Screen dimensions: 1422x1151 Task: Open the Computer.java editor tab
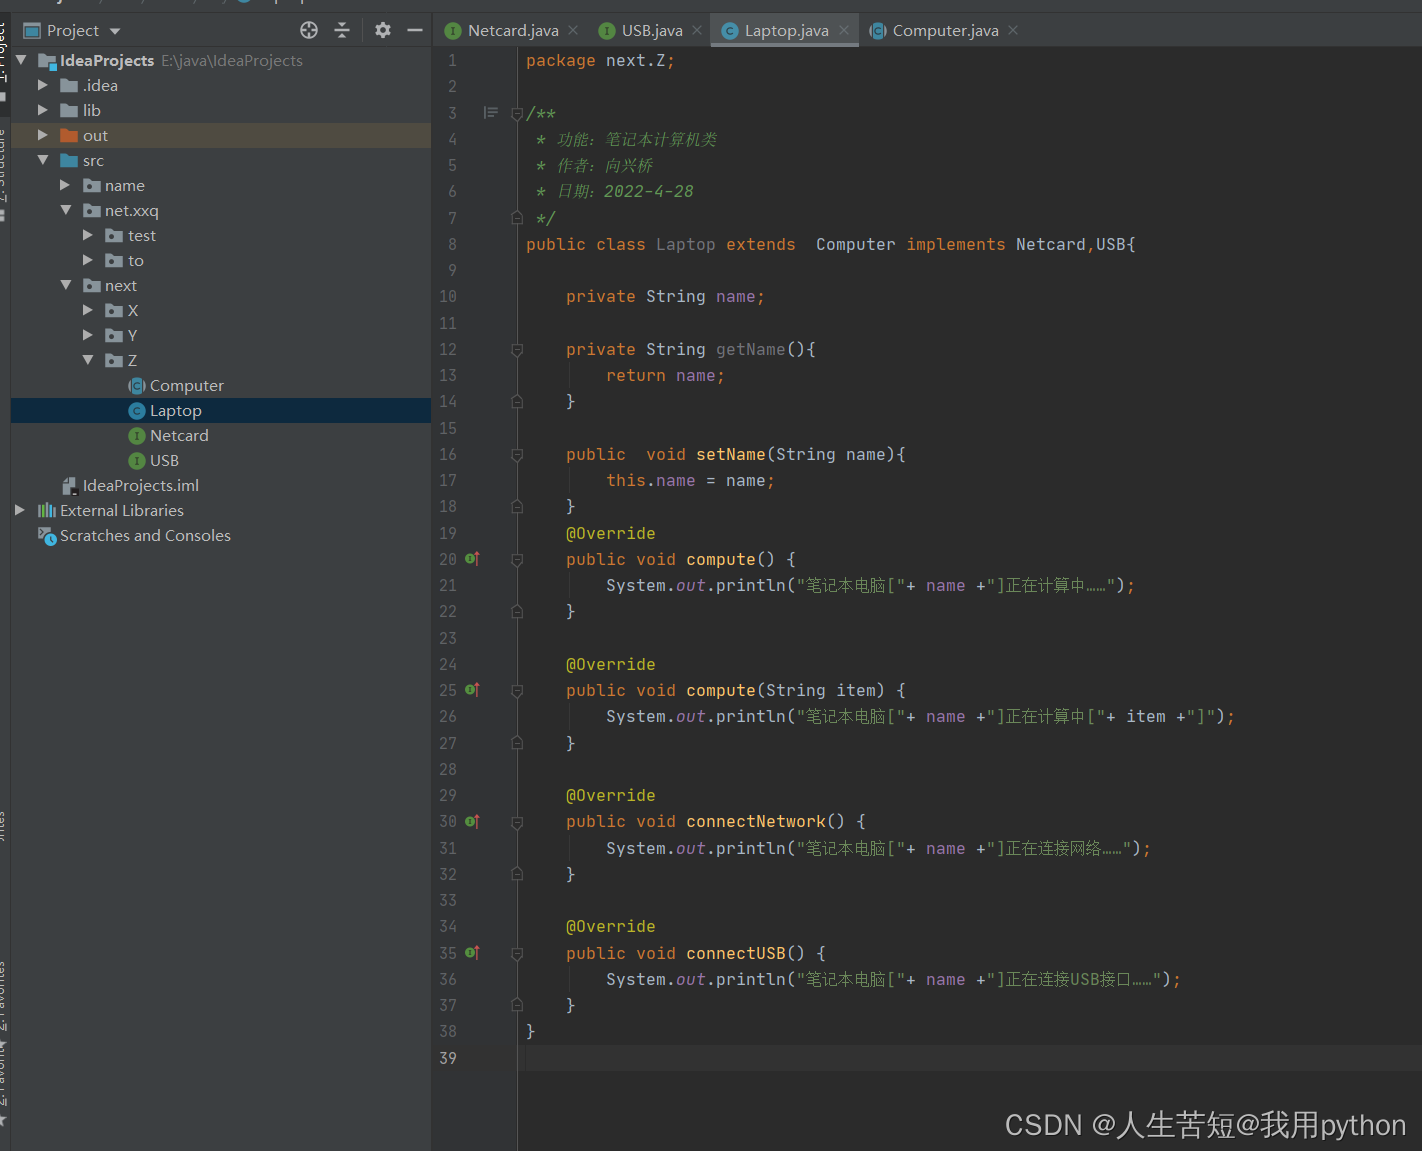pyautogui.click(x=945, y=31)
